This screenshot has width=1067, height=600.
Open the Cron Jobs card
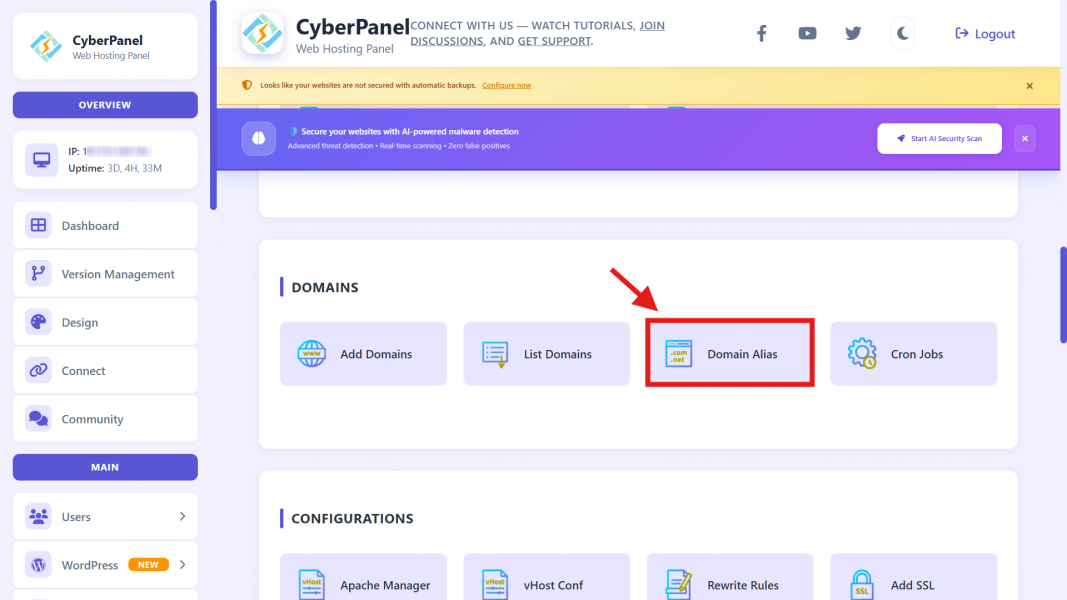(x=913, y=354)
